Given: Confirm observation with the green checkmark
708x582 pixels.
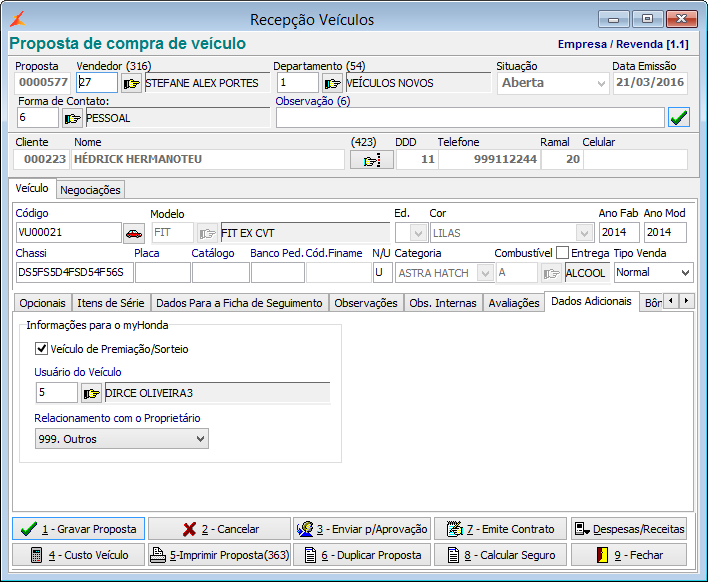Looking at the screenshot, I should (679, 118).
